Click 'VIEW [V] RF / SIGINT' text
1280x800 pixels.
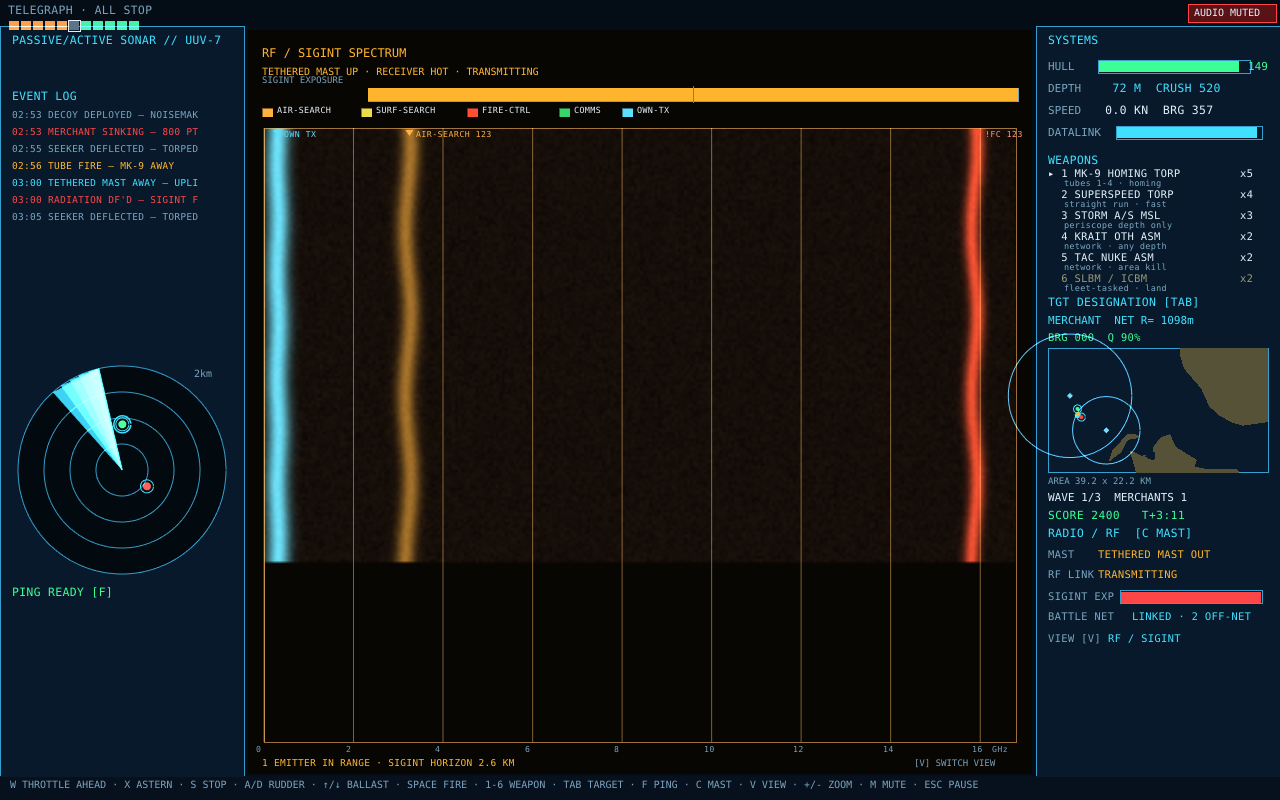1114,638
